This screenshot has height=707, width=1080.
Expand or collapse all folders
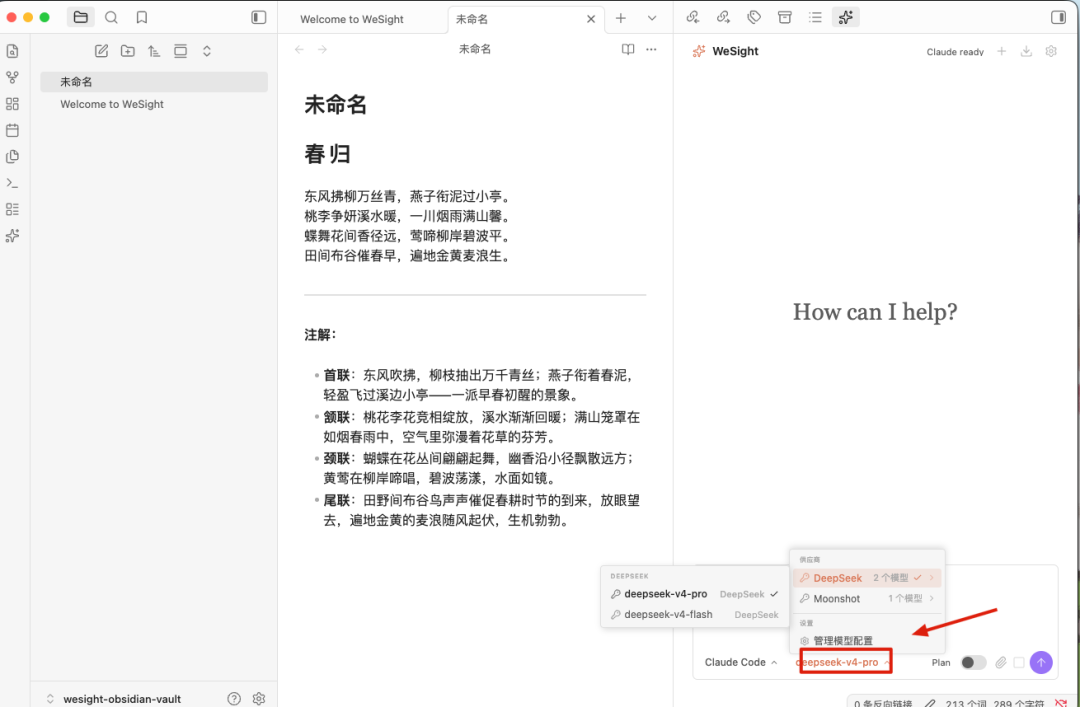(207, 51)
